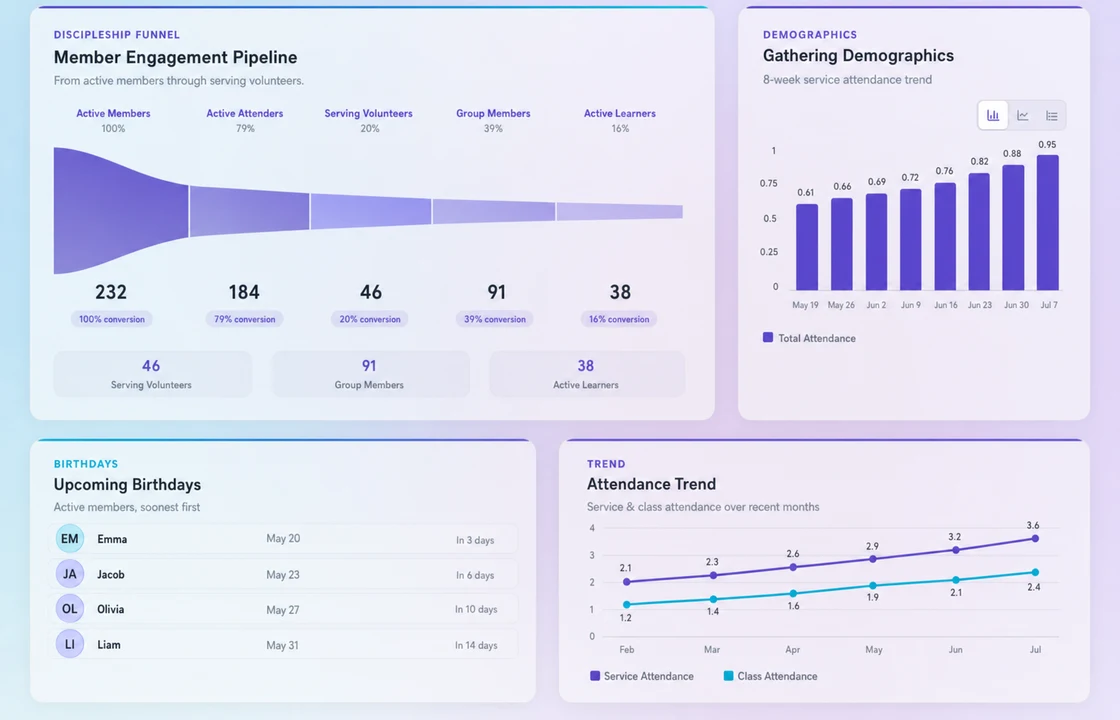Toggle the Class Attendance legend swatch

point(729,676)
